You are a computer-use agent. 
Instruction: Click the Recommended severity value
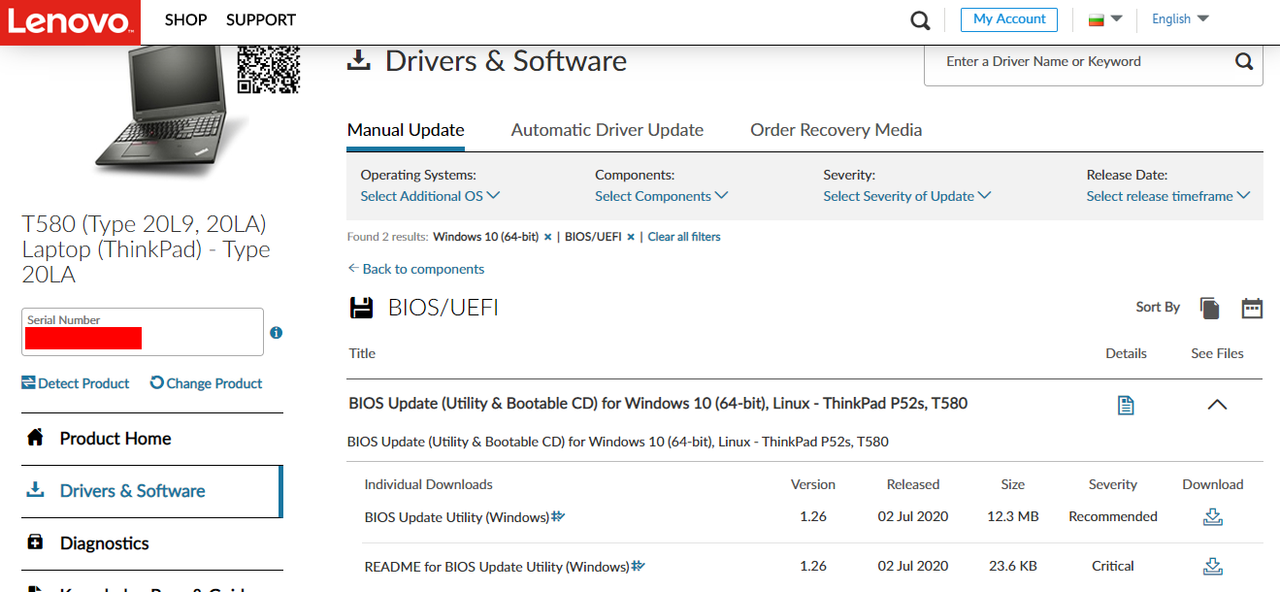coord(1113,517)
